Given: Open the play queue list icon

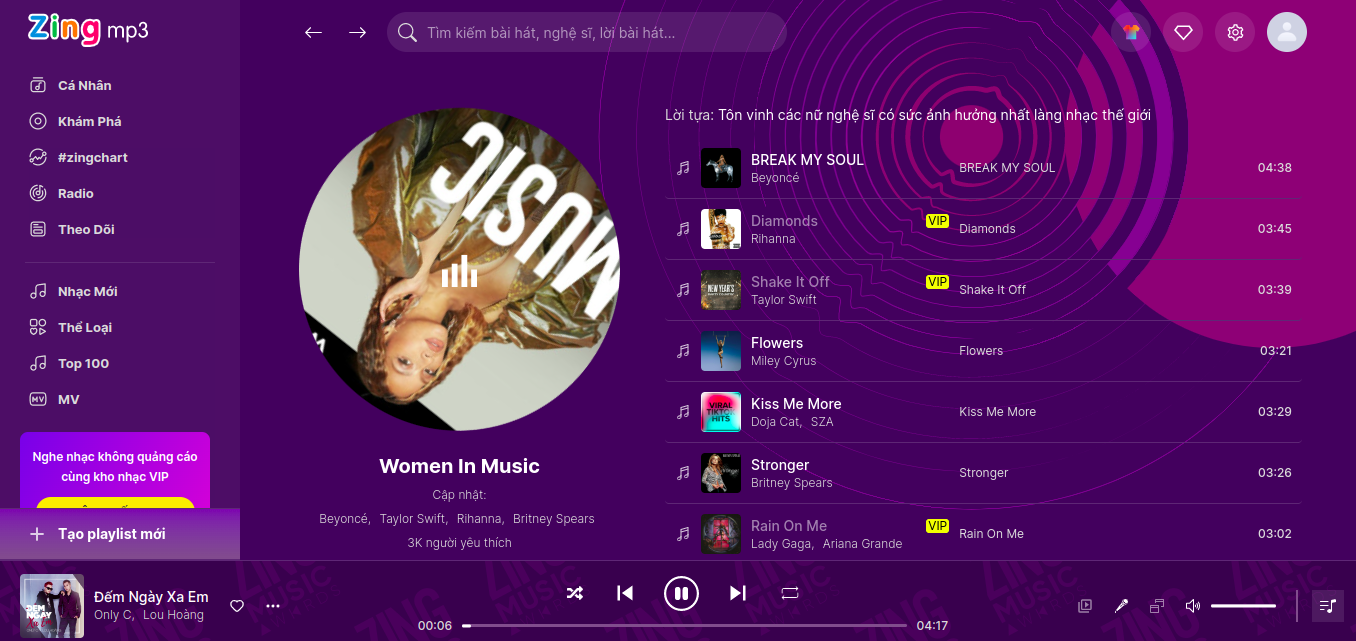Looking at the screenshot, I should point(1327,606).
